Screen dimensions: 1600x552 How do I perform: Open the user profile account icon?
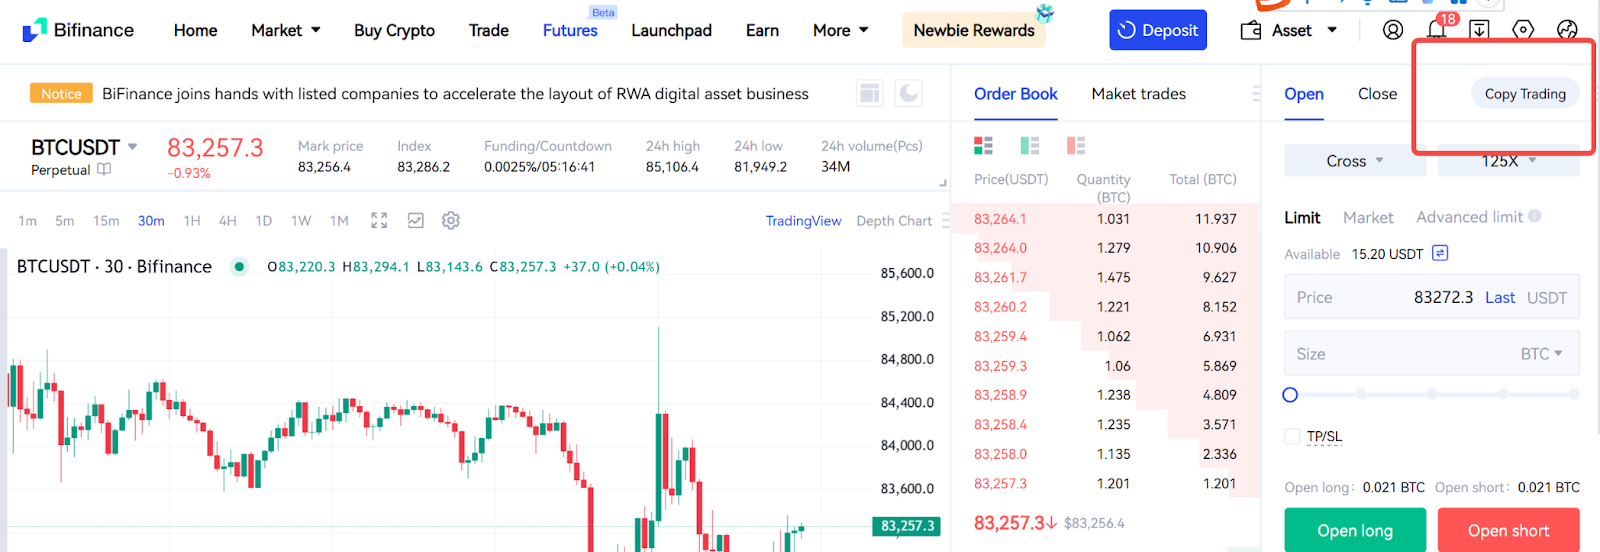click(x=1392, y=30)
